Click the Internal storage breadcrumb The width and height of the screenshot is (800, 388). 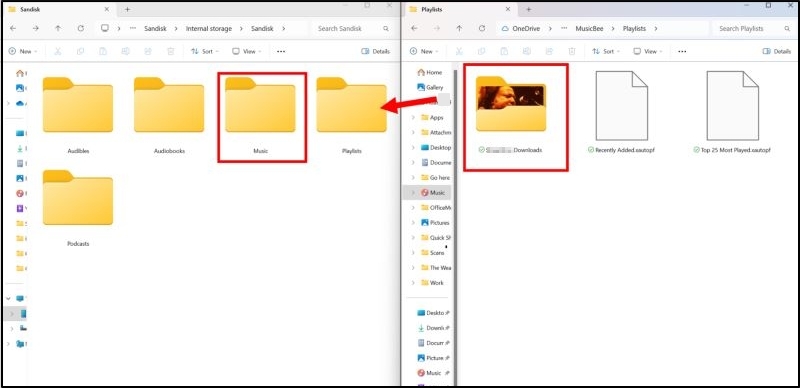pos(209,29)
